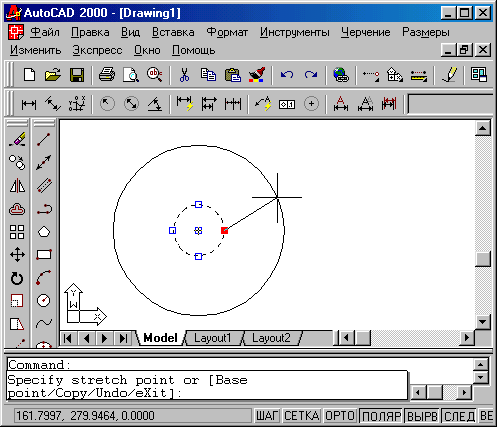Click the Save floppy disk icon
The image size is (497, 427).
tap(77, 75)
